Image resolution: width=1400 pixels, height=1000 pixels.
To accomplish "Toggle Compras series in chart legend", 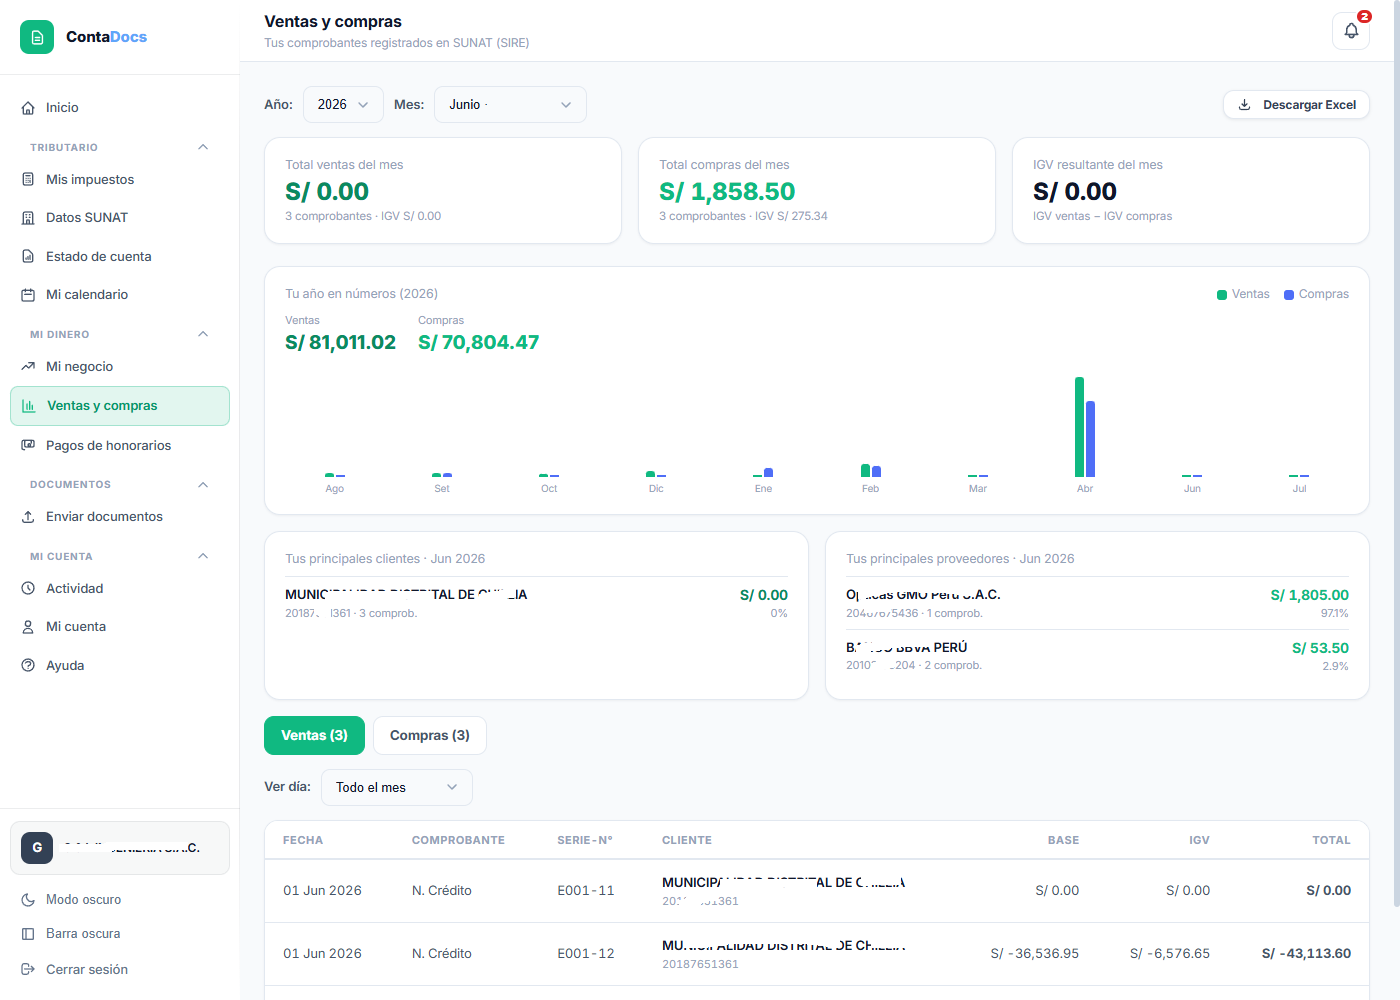I will [x=1316, y=295].
